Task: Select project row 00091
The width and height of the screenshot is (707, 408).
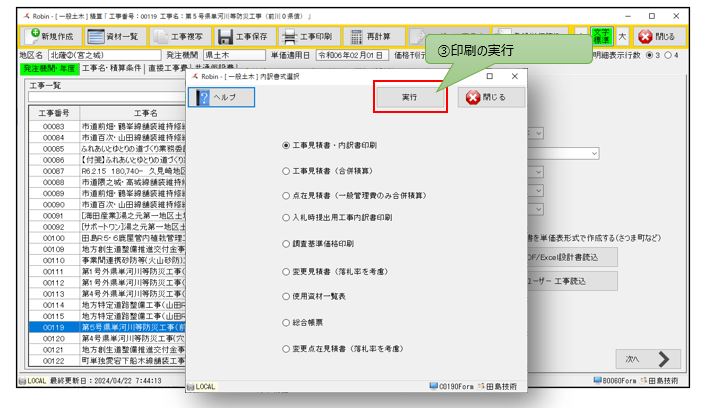Action: coord(107,215)
